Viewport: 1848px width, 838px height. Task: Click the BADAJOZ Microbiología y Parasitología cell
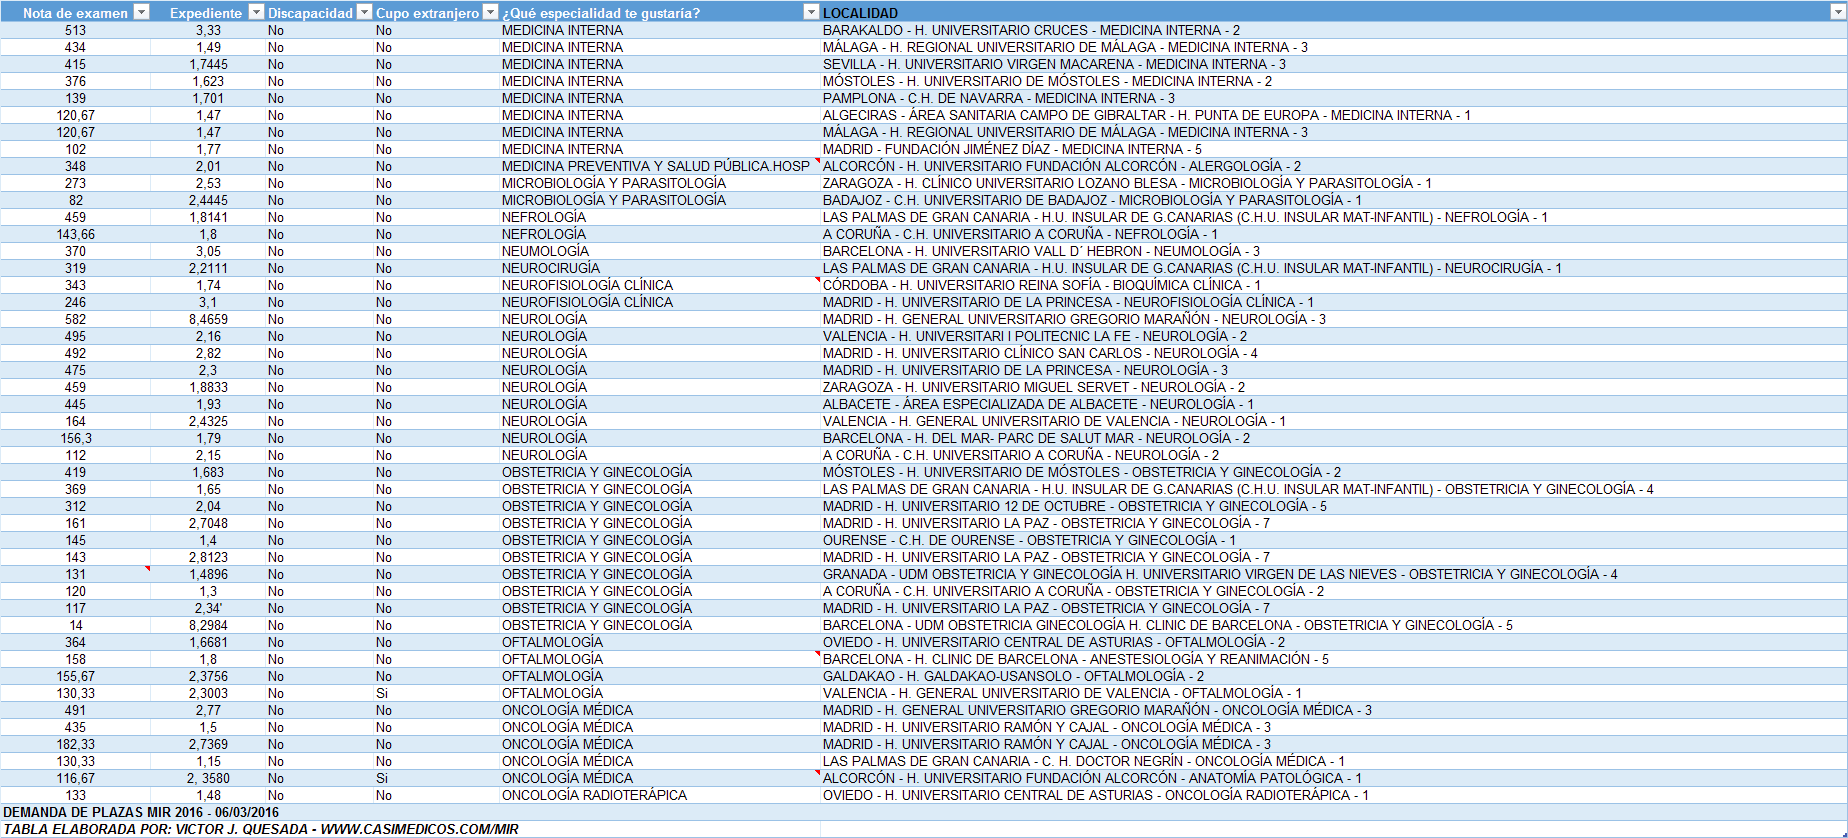click(1334, 200)
